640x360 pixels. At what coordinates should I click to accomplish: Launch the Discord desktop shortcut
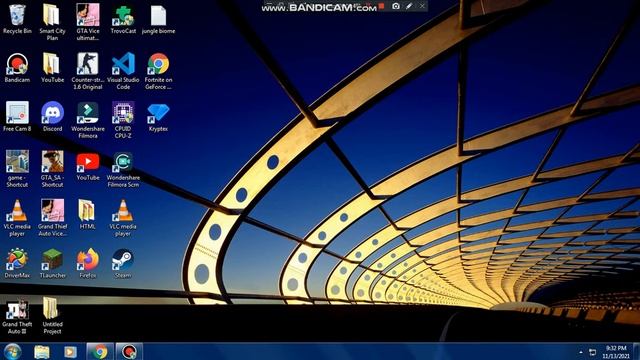click(x=52, y=117)
